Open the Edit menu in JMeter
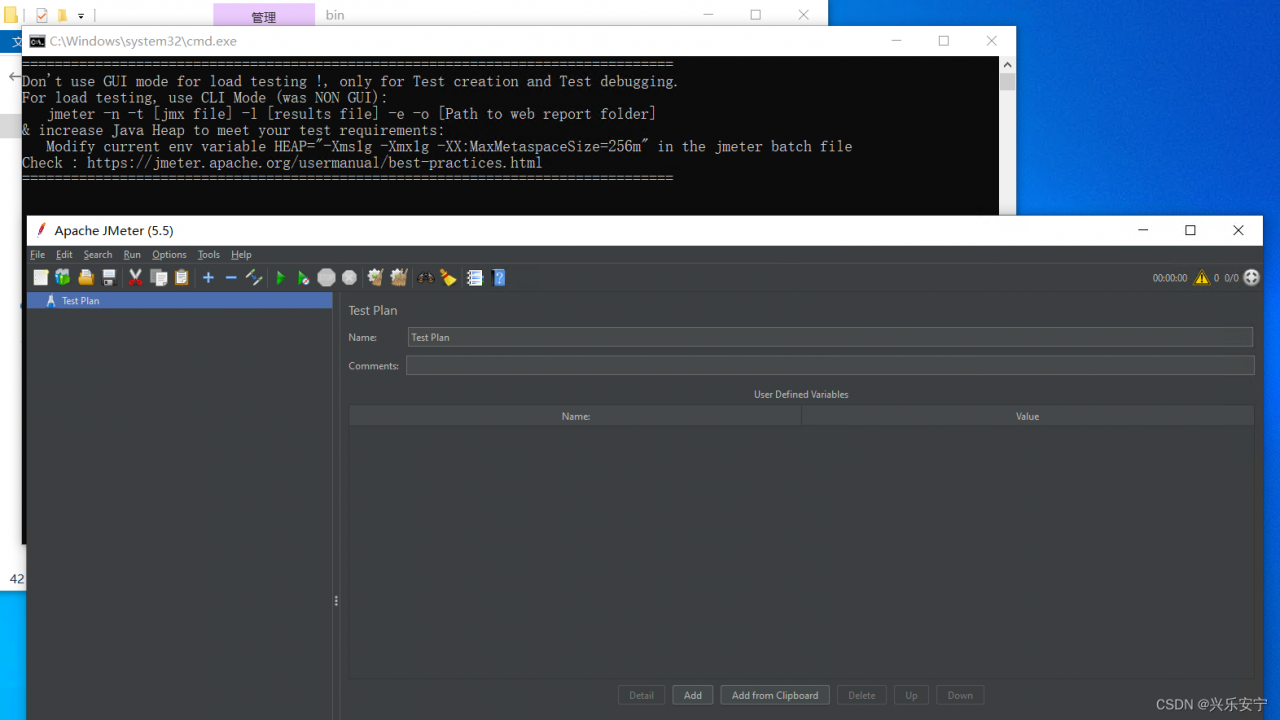 64,255
